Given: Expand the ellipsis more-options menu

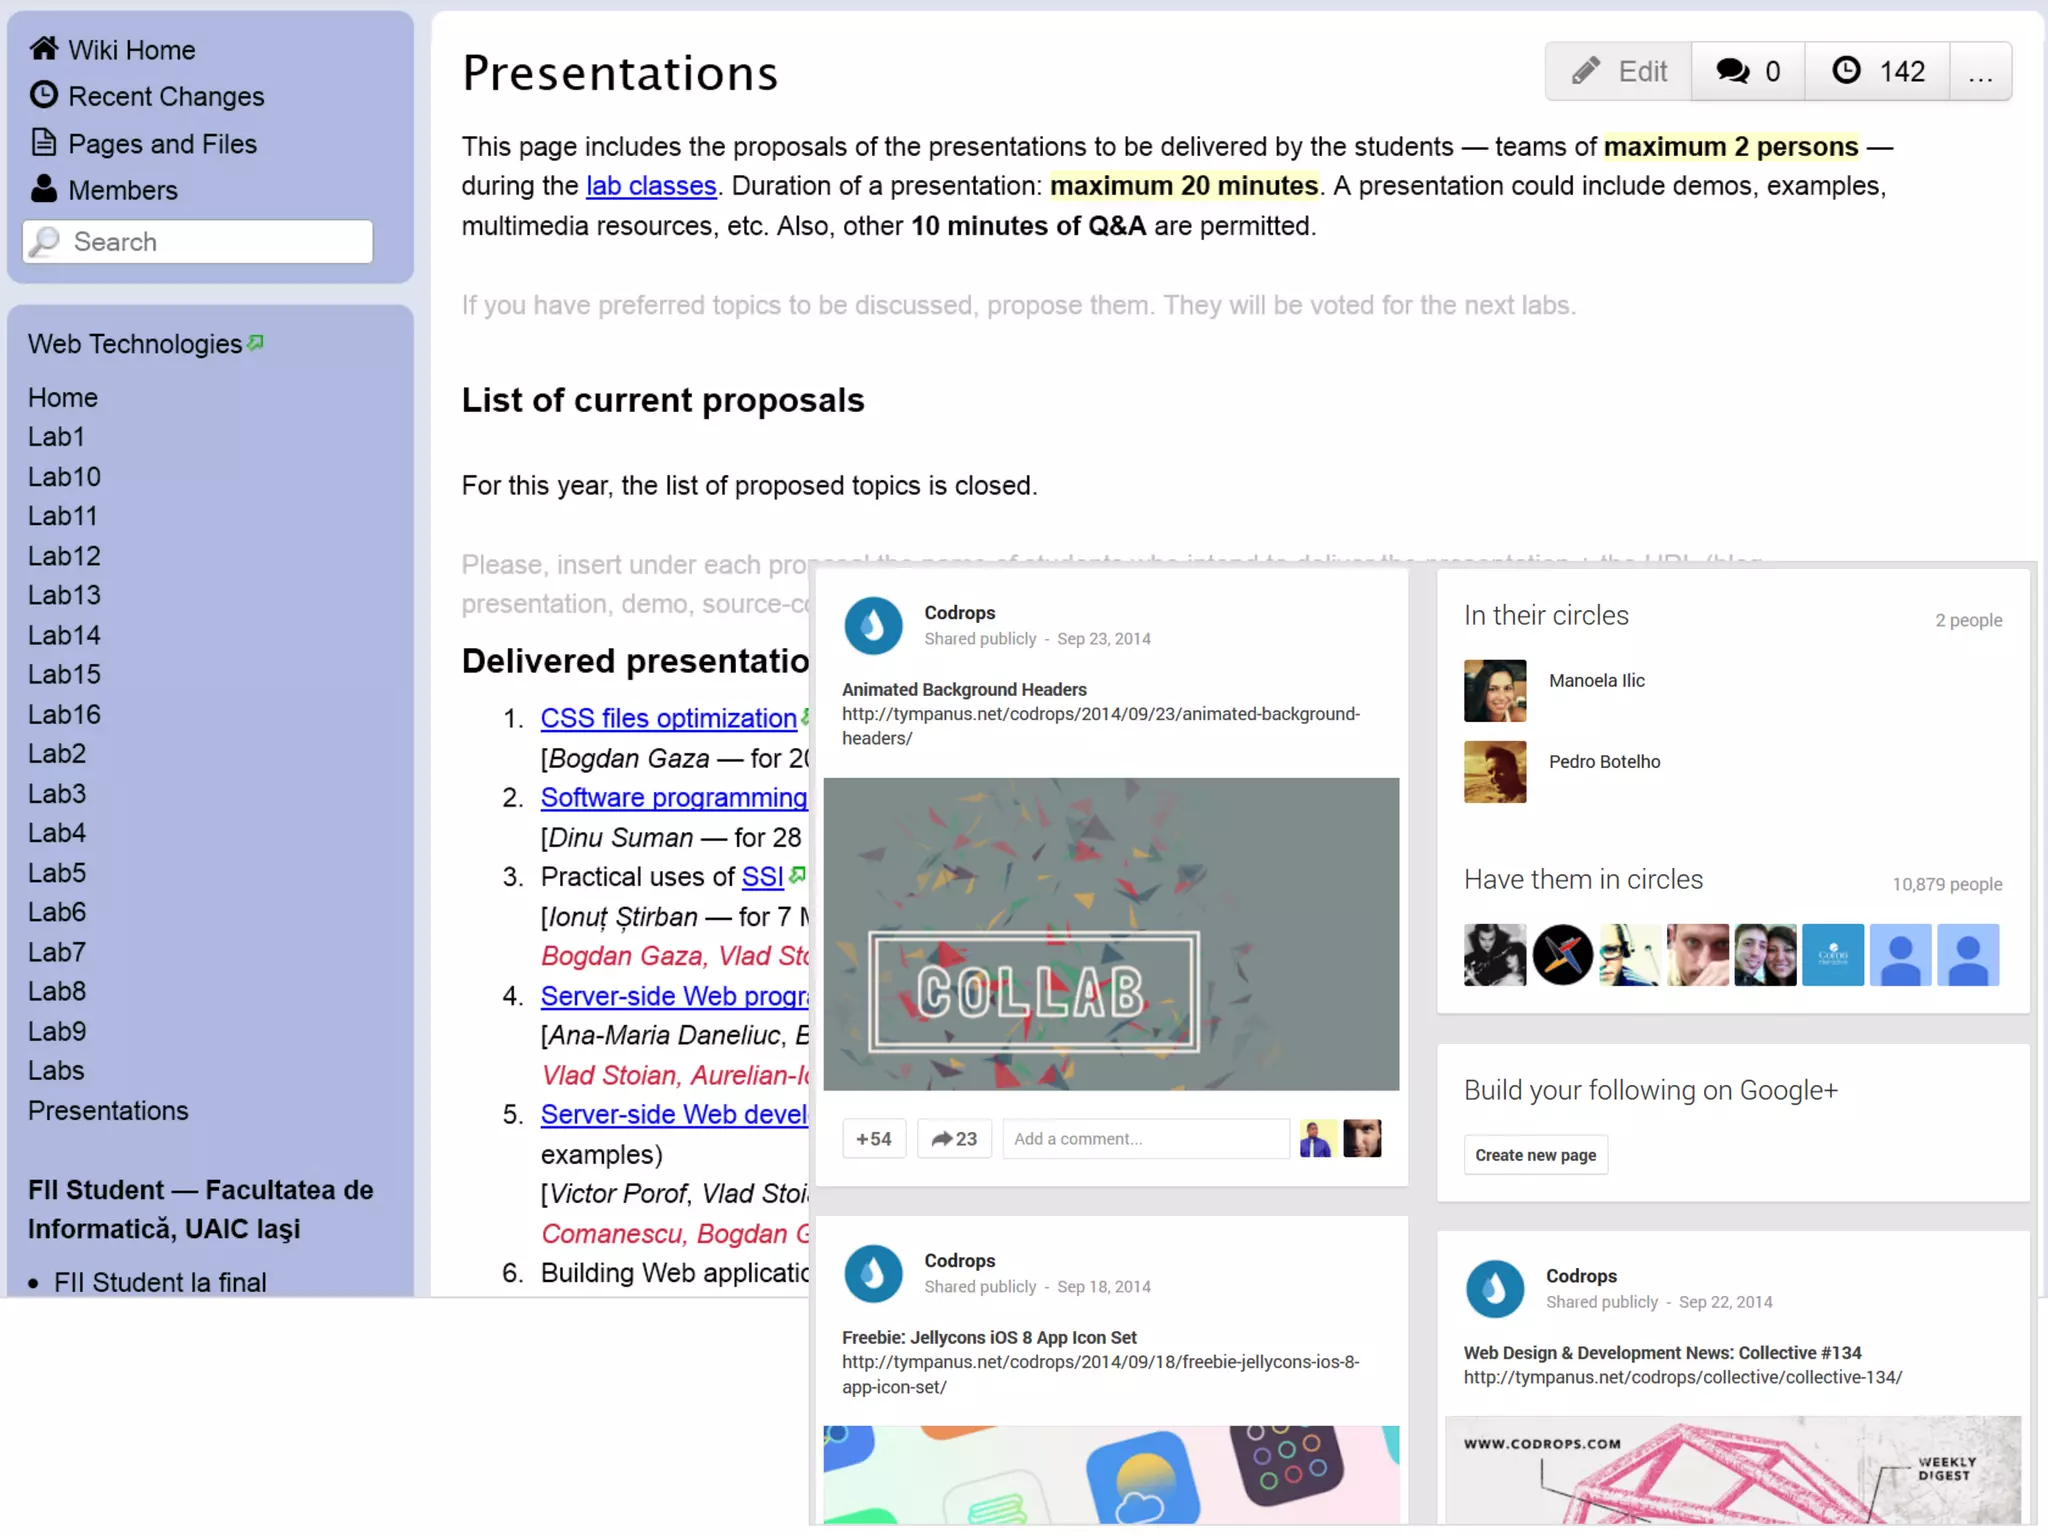Looking at the screenshot, I should tap(1980, 71).
